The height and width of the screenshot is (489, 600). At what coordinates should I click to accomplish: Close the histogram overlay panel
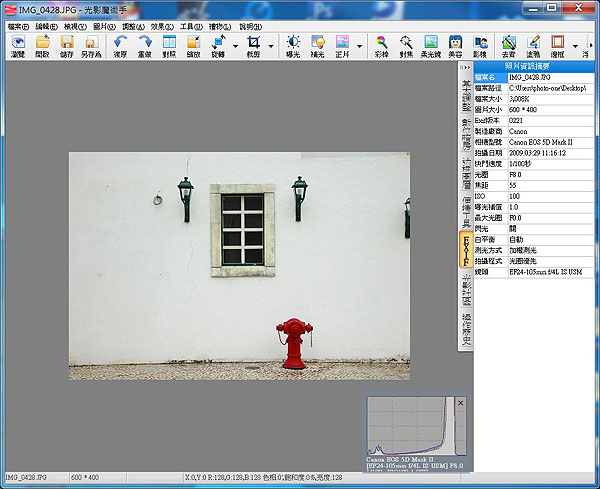(460, 403)
